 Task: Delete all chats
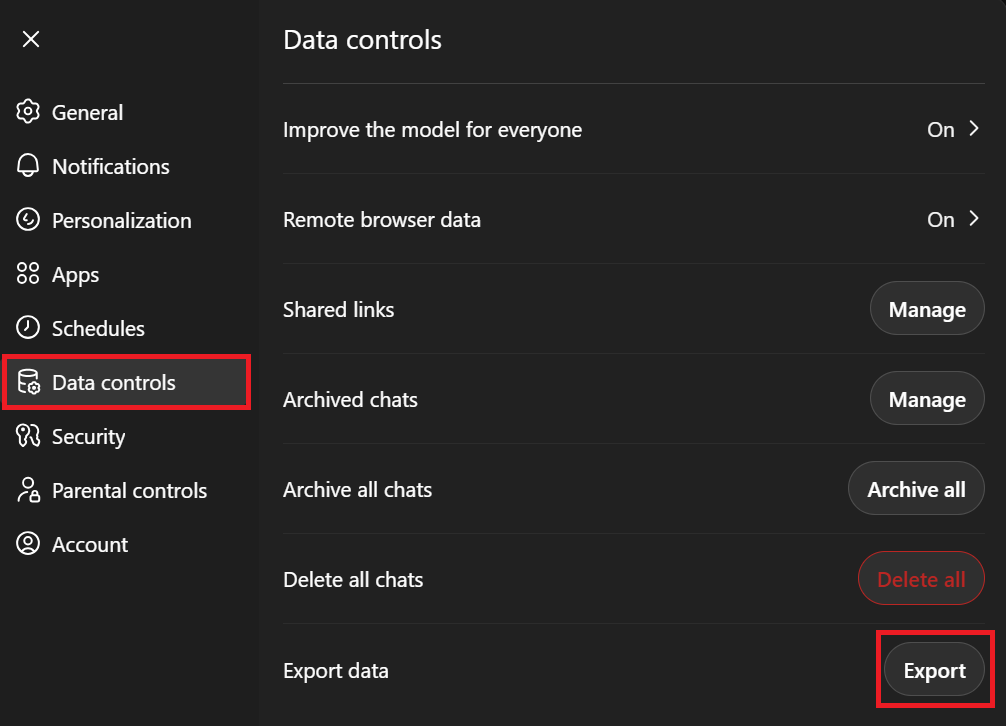(x=920, y=578)
